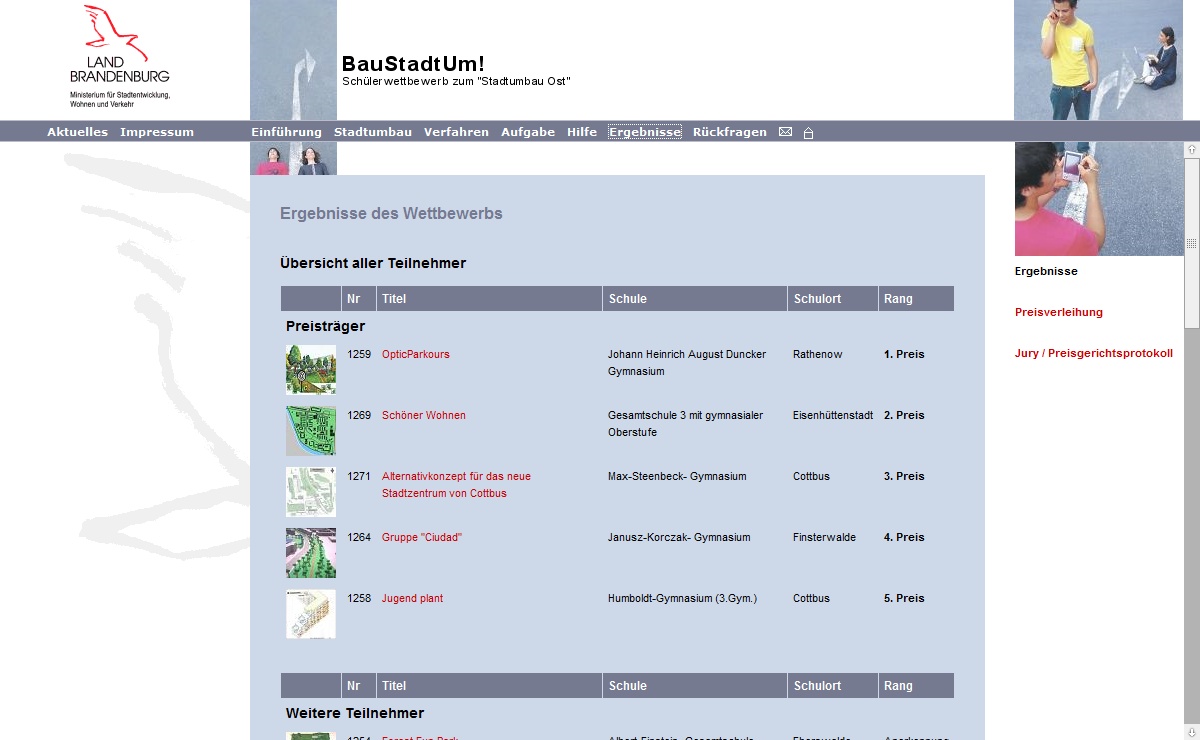Open the Impressum page
The height and width of the screenshot is (740, 1200).
coord(157,132)
